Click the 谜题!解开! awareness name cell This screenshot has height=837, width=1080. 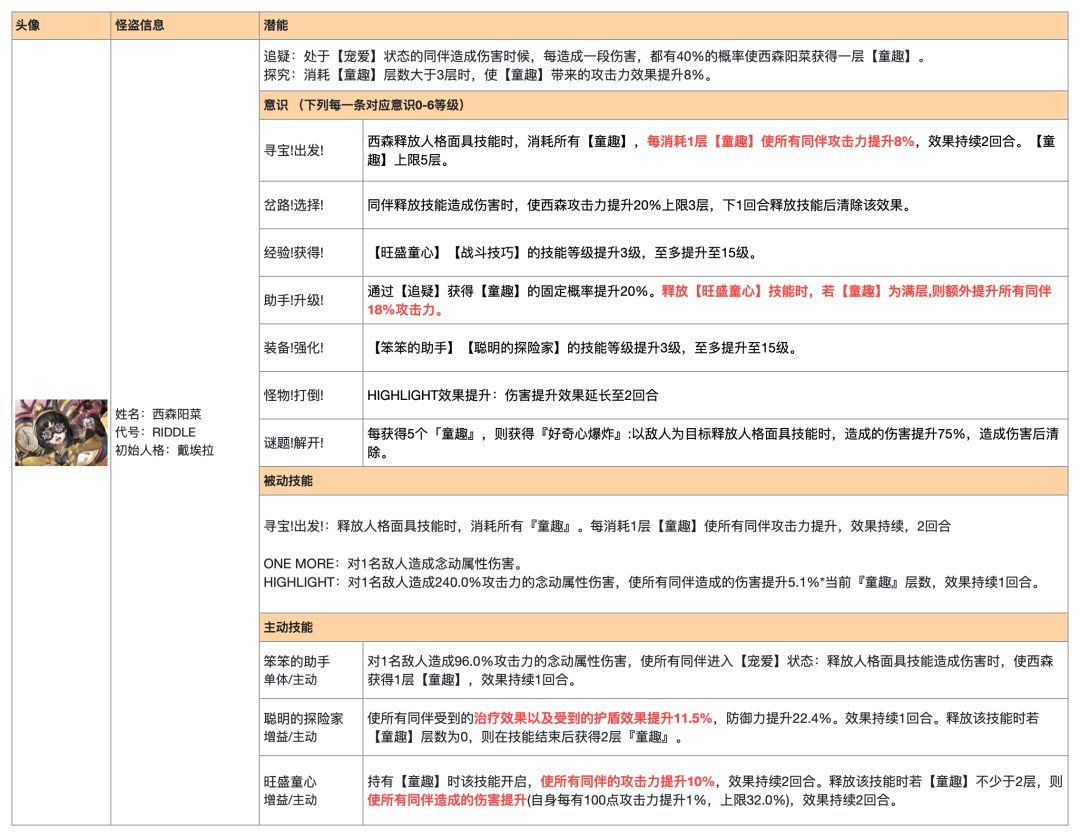[x=311, y=442]
